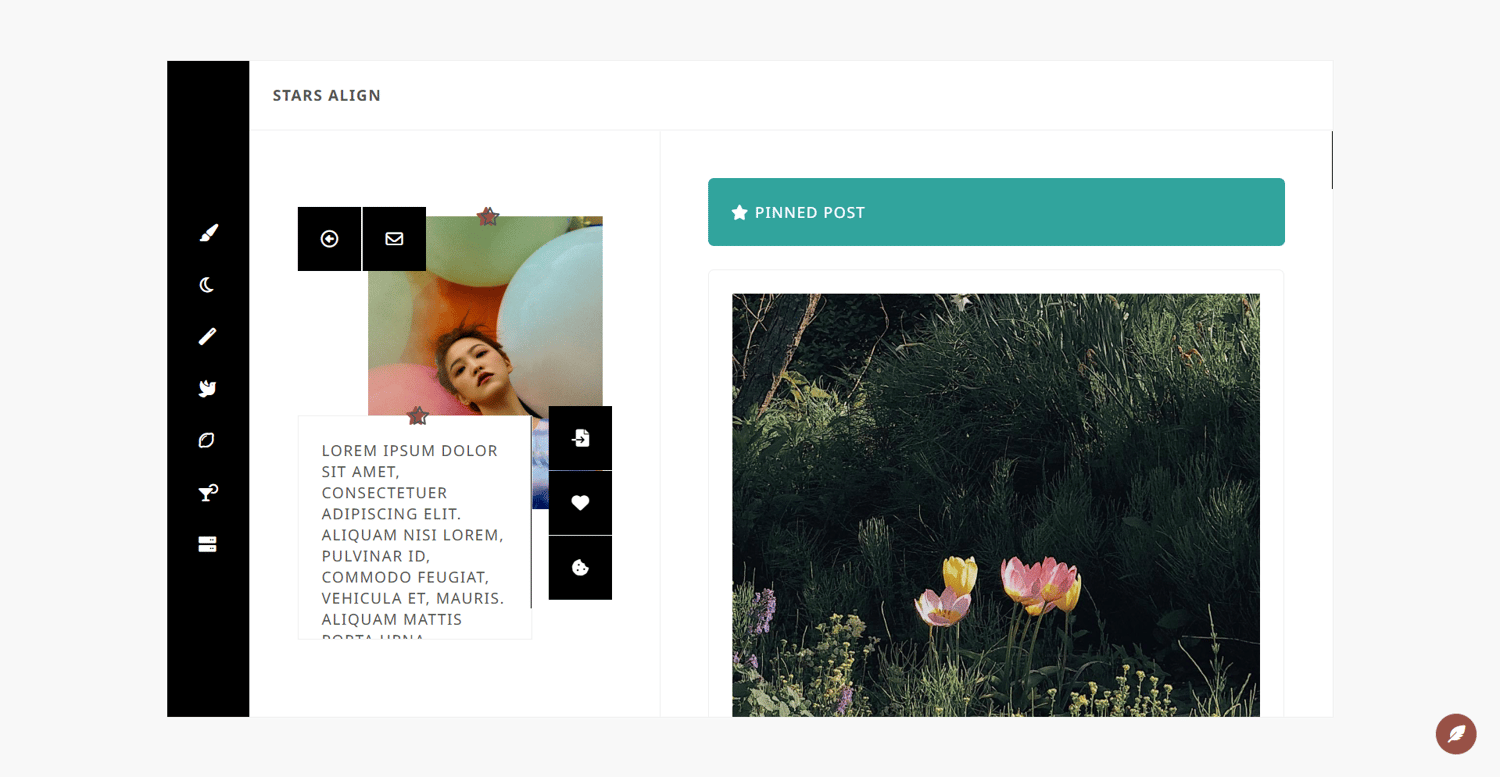
Task: Toggle the crescent moon night mode icon
Action: tap(207, 285)
